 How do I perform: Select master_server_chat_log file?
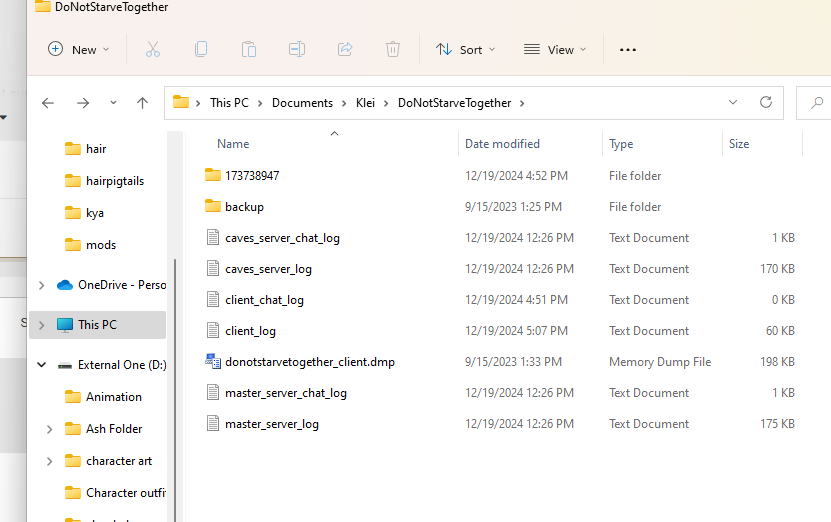point(286,393)
